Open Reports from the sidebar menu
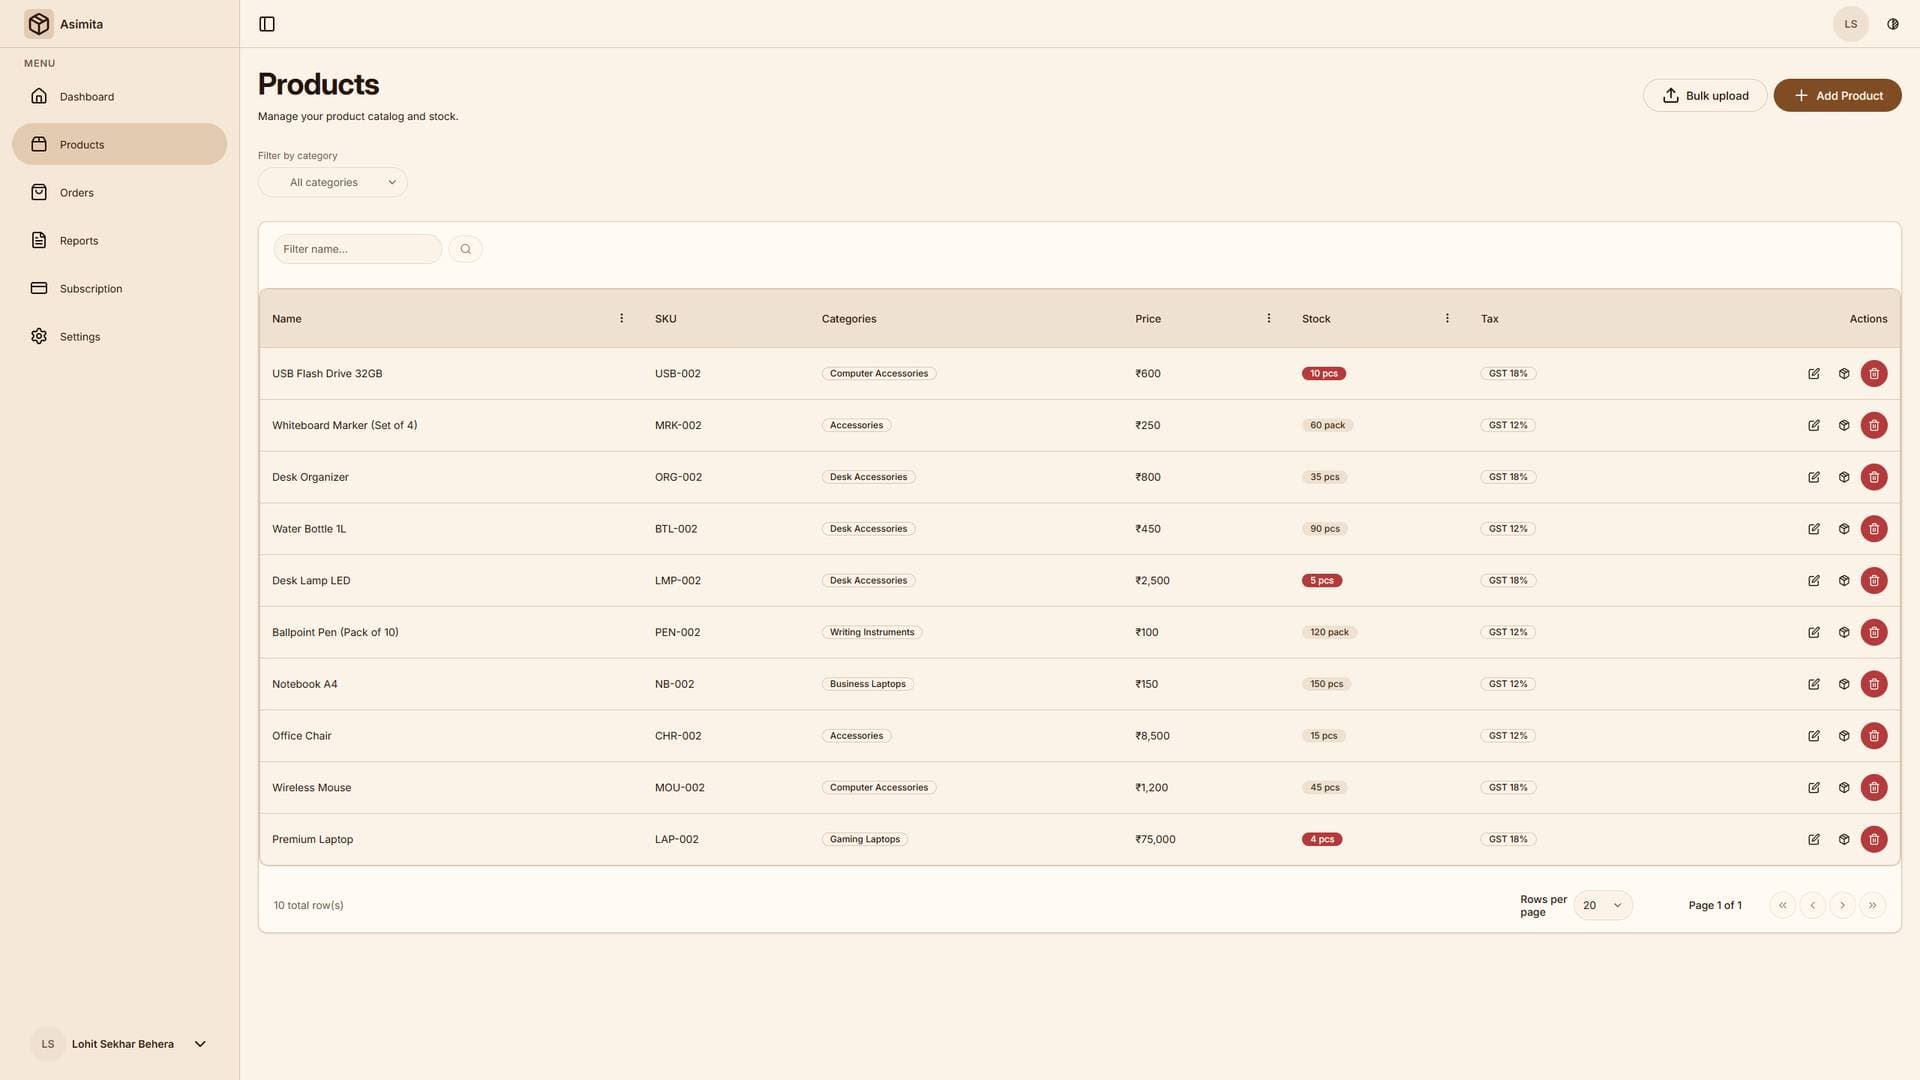1920x1080 pixels. coord(78,240)
